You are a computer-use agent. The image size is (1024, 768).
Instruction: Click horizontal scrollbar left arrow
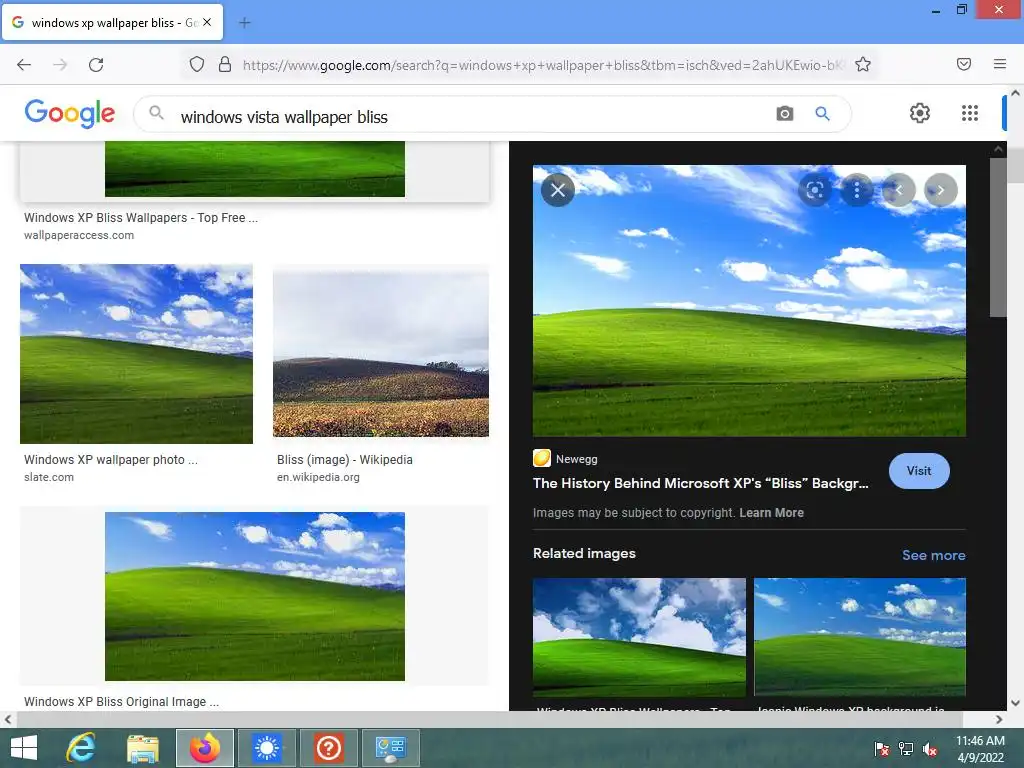(8, 720)
